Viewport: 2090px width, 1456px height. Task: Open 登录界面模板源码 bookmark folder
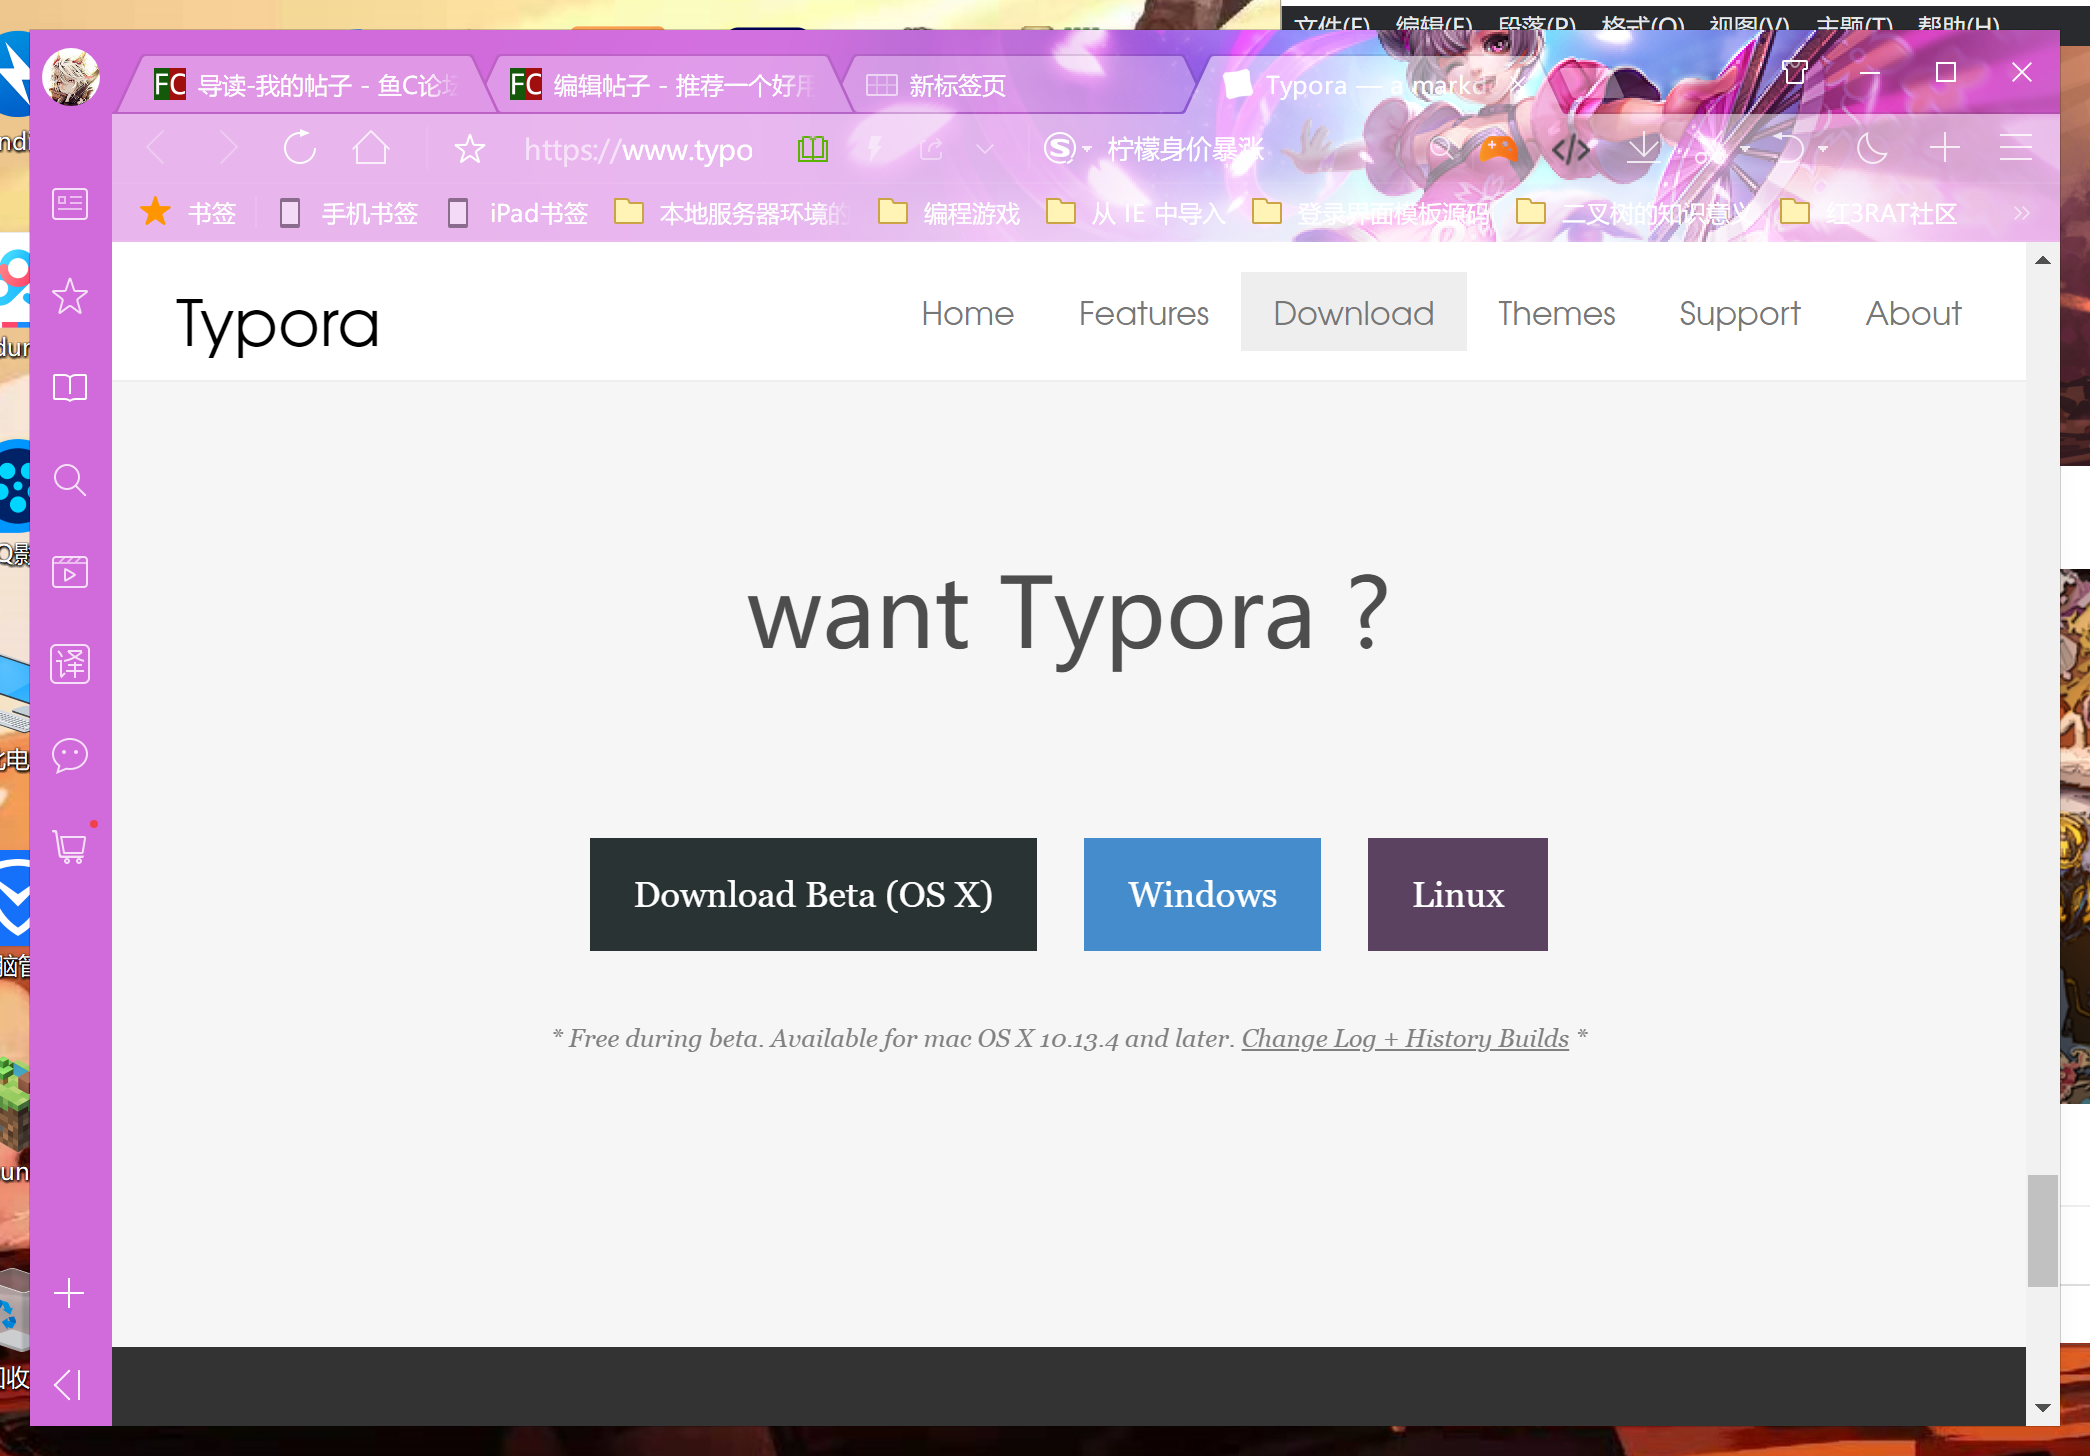(x=1371, y=212)
